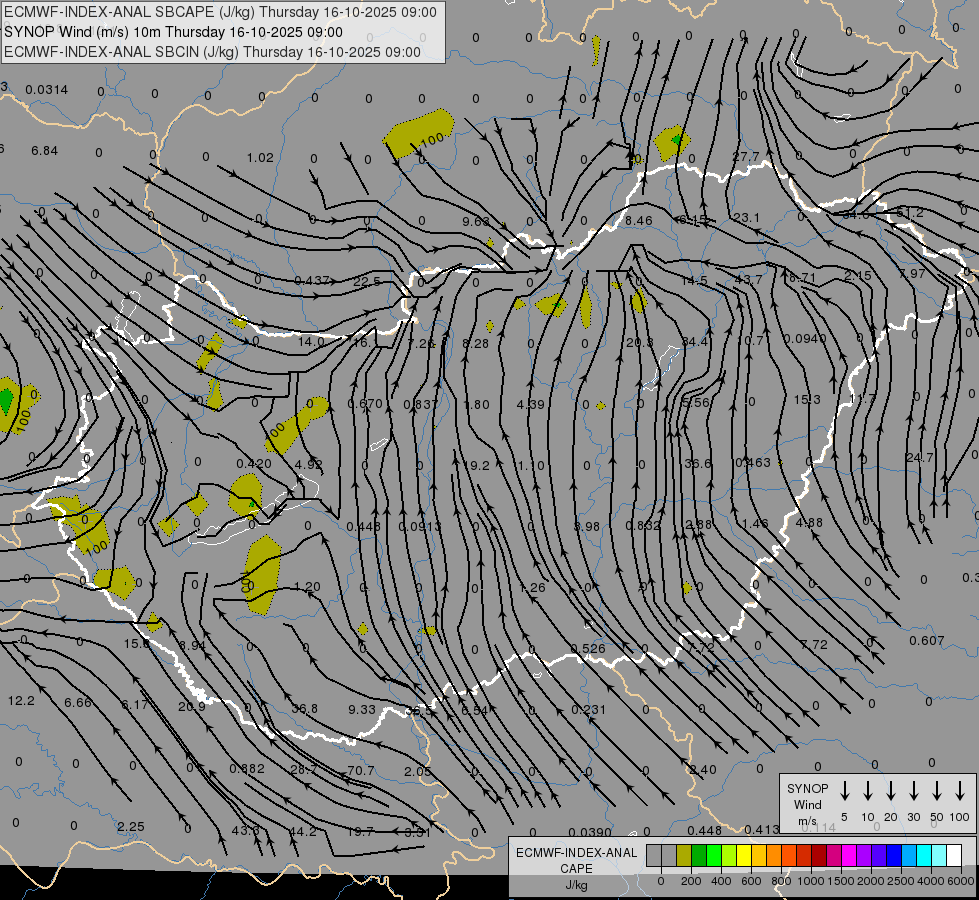This screenshot has height=900, width=979.
Task: Click the map value 8.98
Action: [587, 527]
